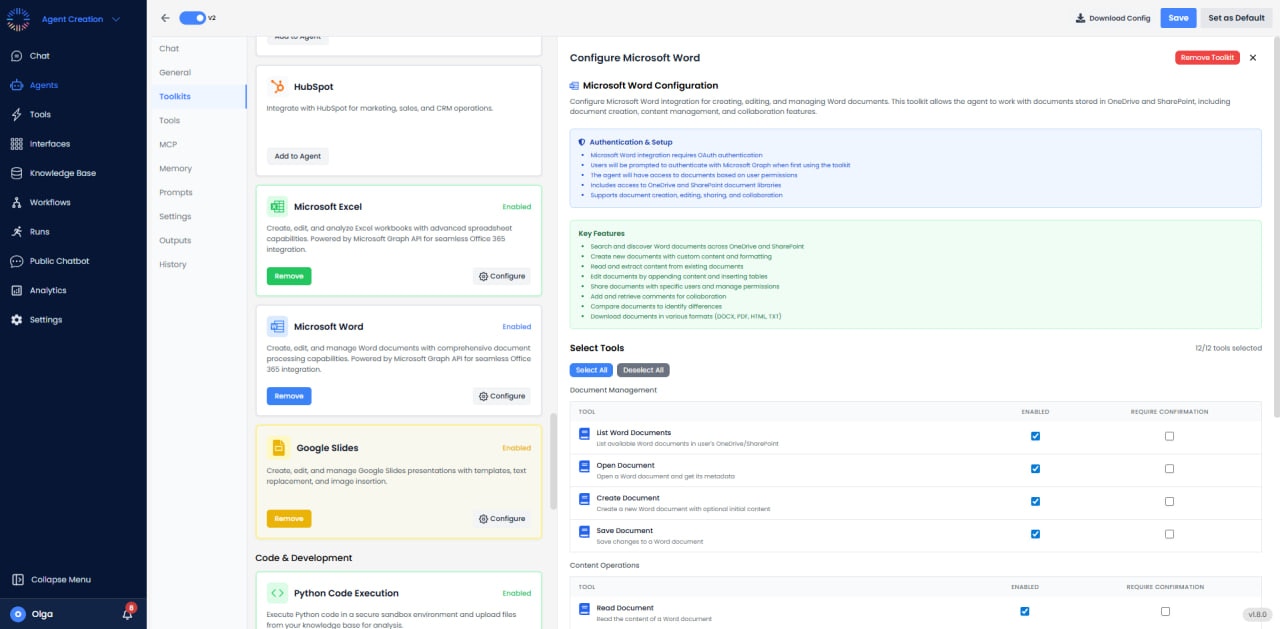Viewport: 1280px width, 629px height.
Task: Uncheck Enabled for Open Document
Action: tap(1035, 468)
